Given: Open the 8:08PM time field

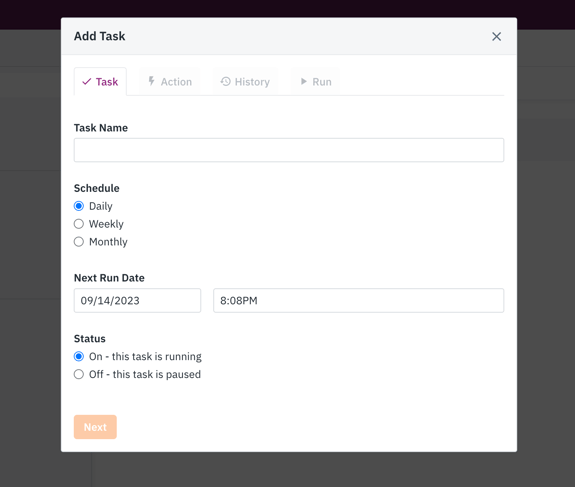Looking at the screenshot, I should [359, 300].
